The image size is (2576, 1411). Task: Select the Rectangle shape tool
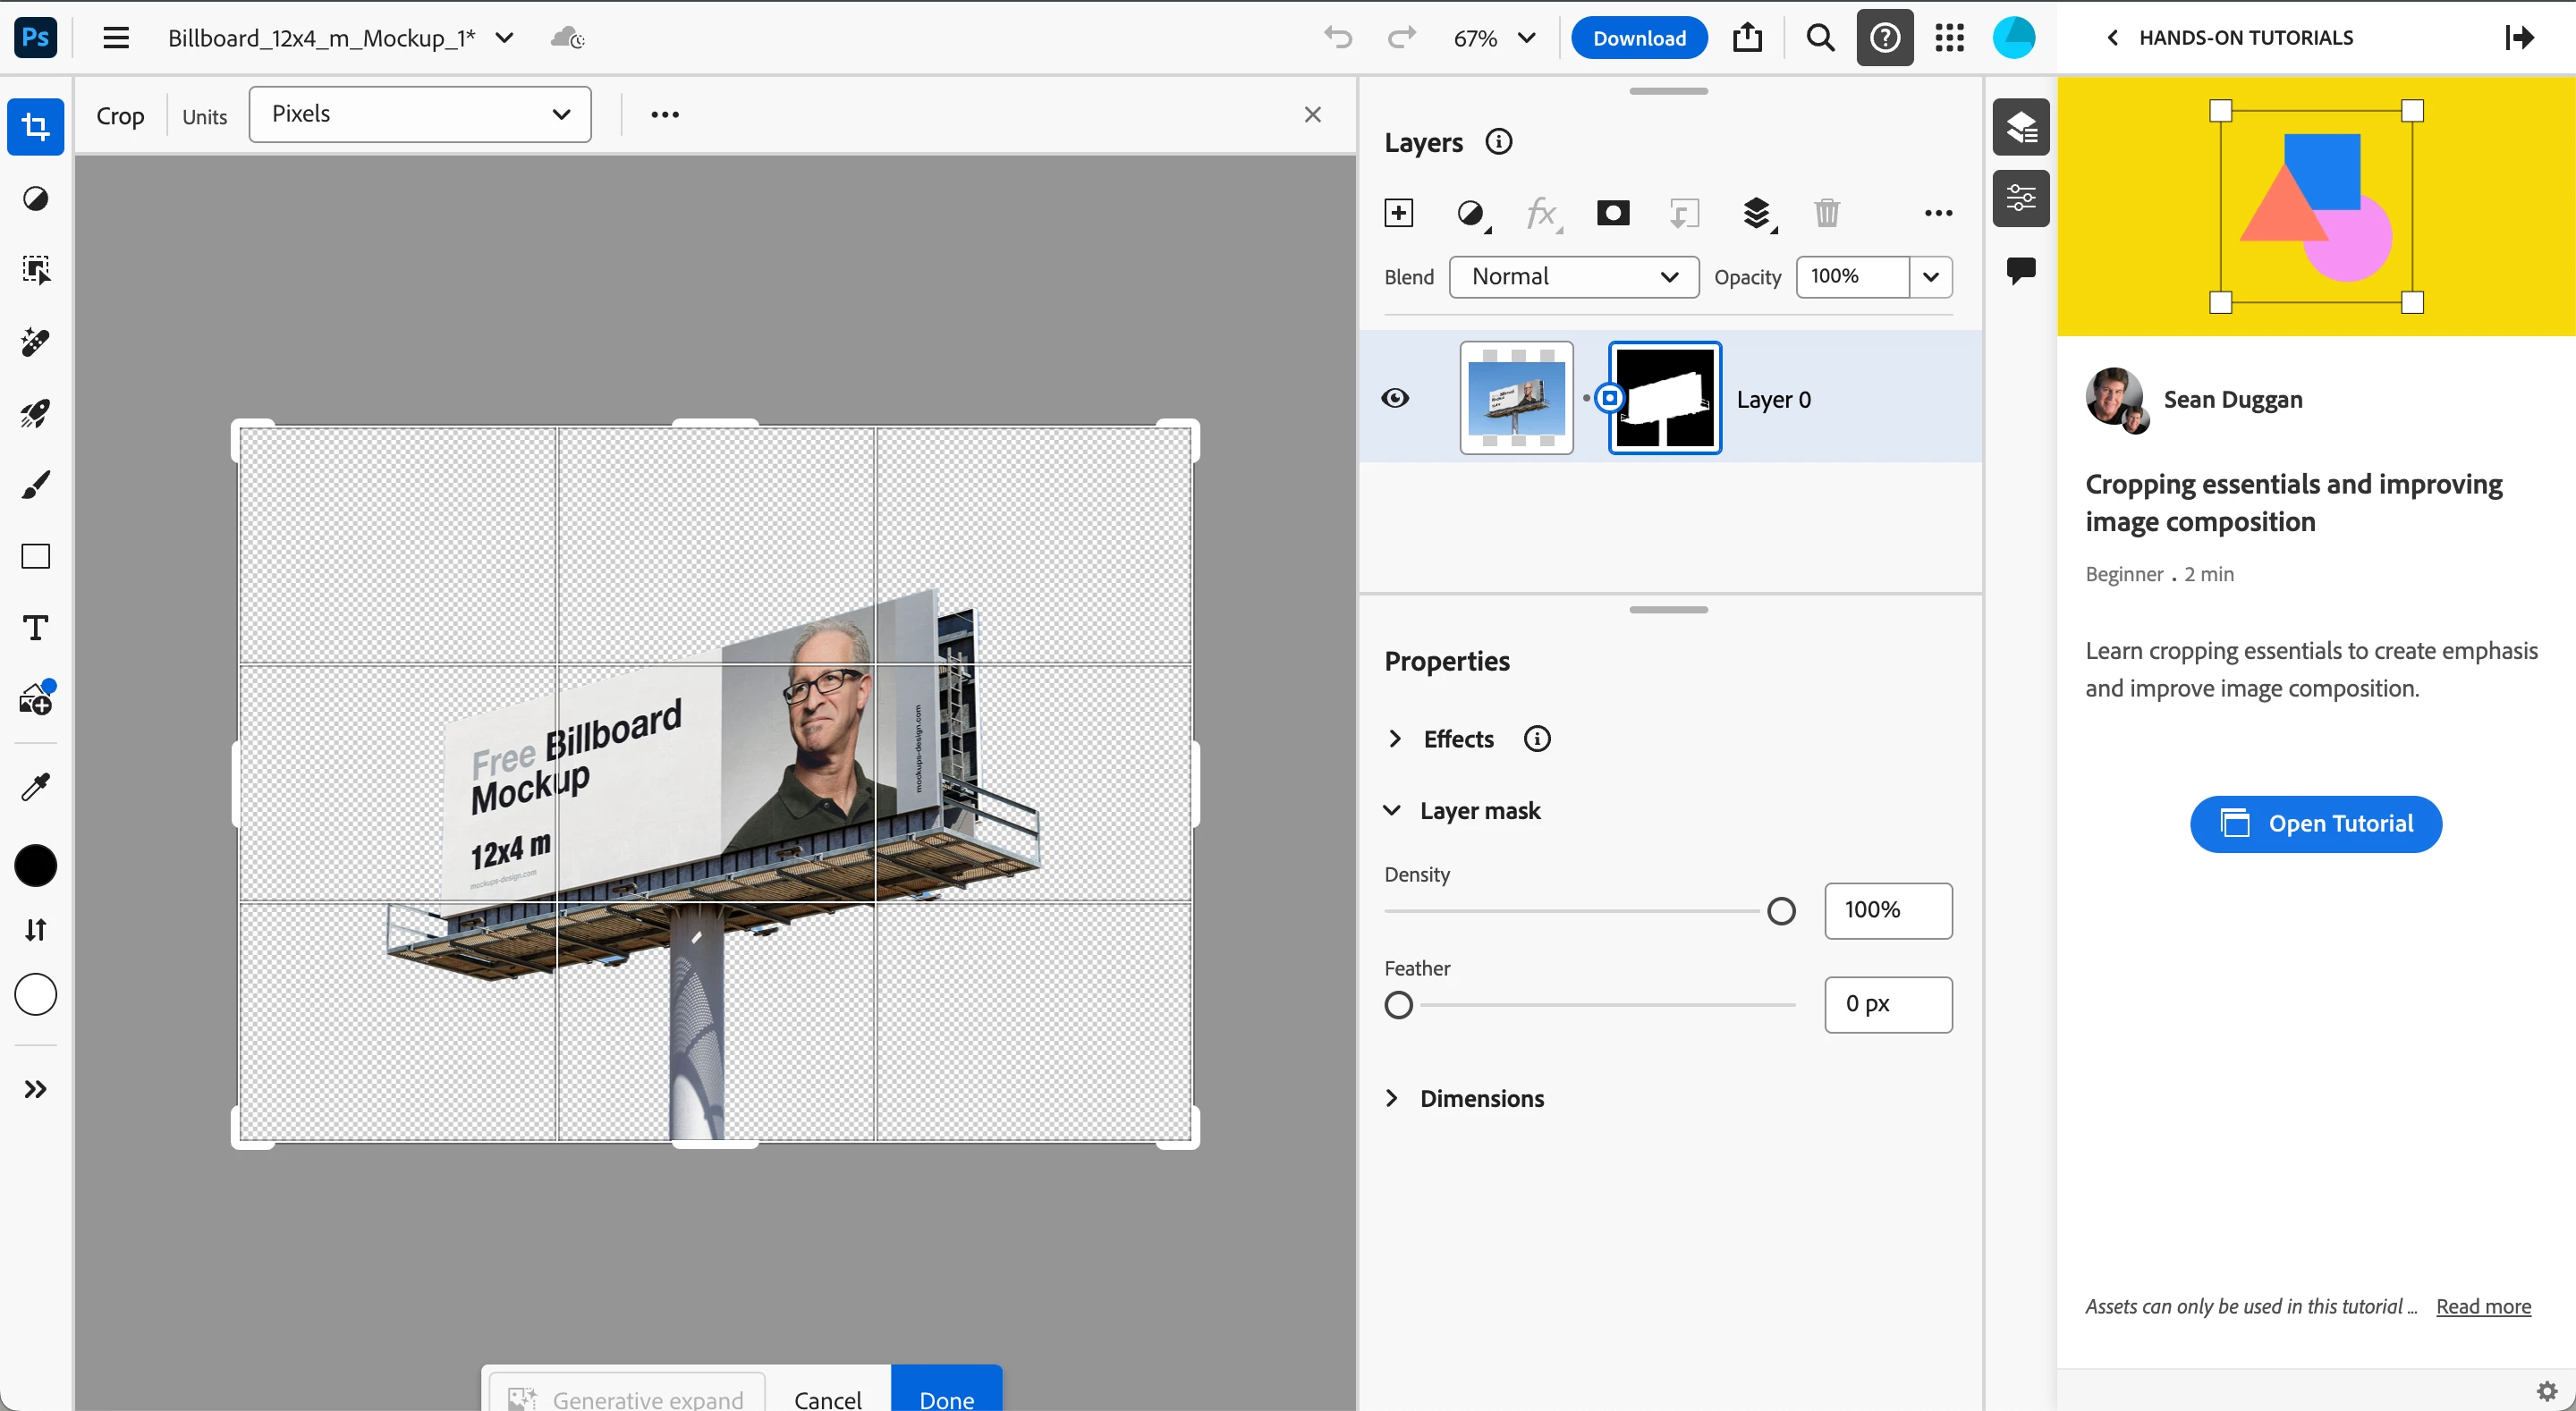click(35, 556)
